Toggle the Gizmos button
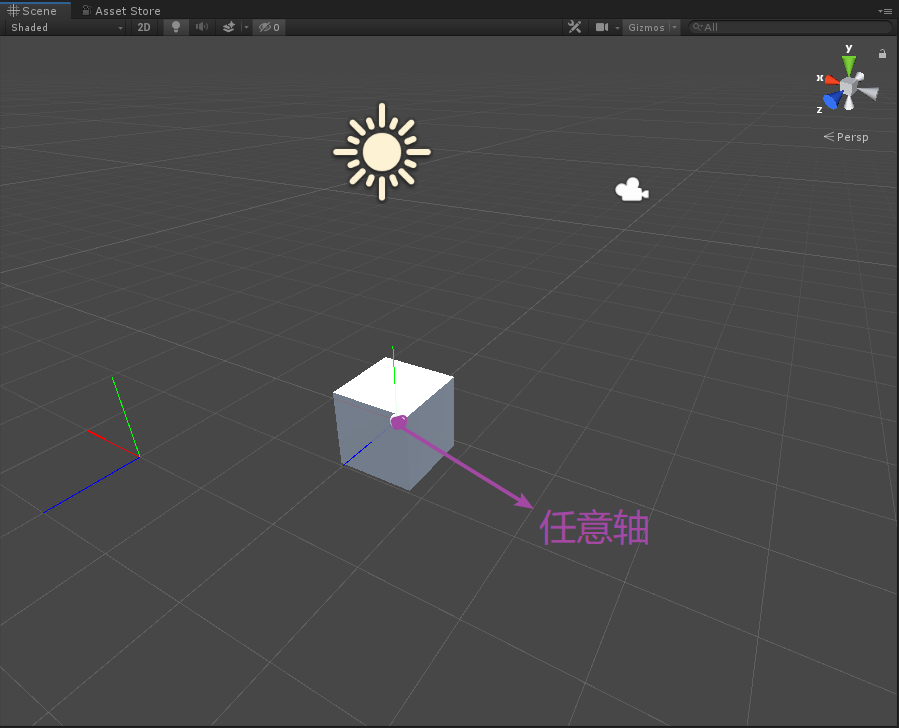Screen dimensions: 899x728 646,28
